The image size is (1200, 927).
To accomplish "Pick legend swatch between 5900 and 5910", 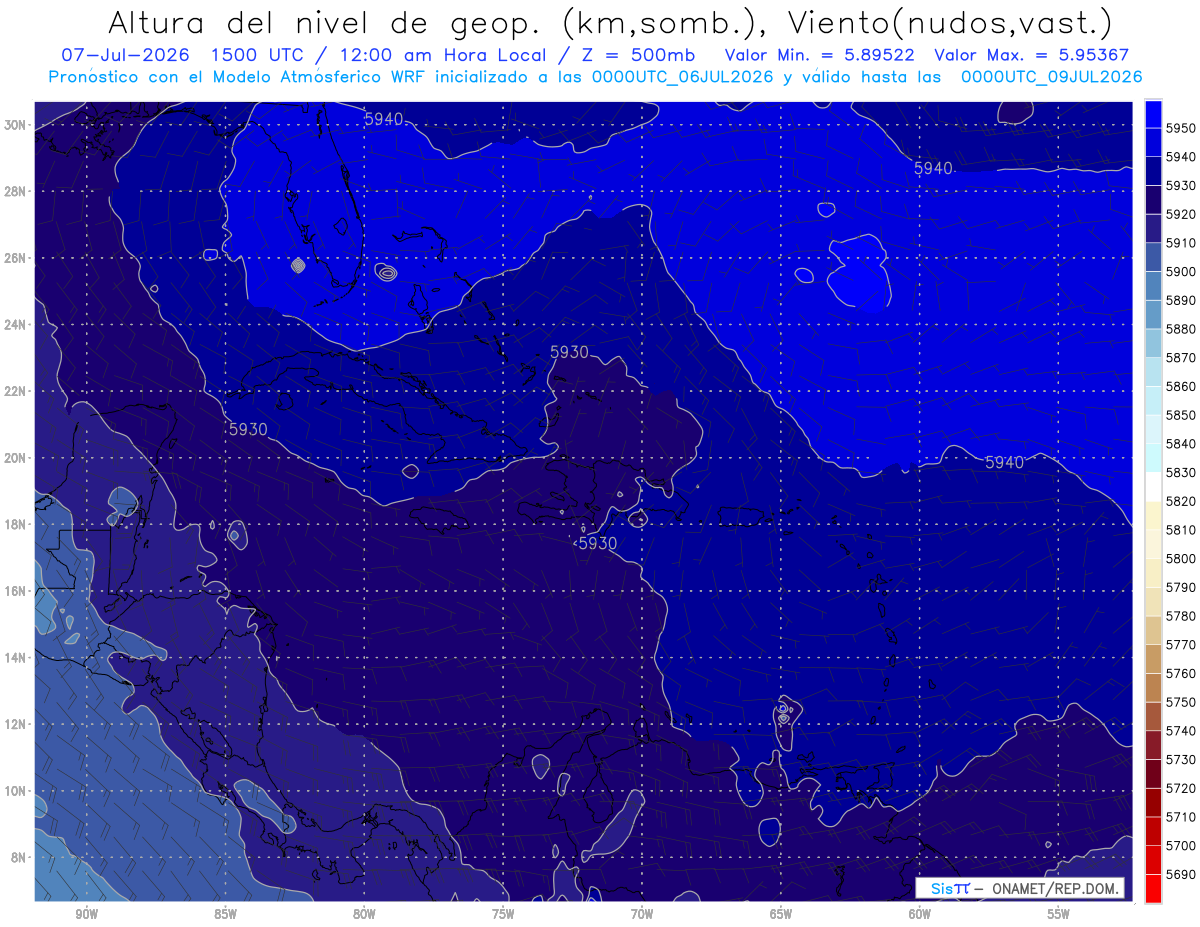I will pos(1153,257).
